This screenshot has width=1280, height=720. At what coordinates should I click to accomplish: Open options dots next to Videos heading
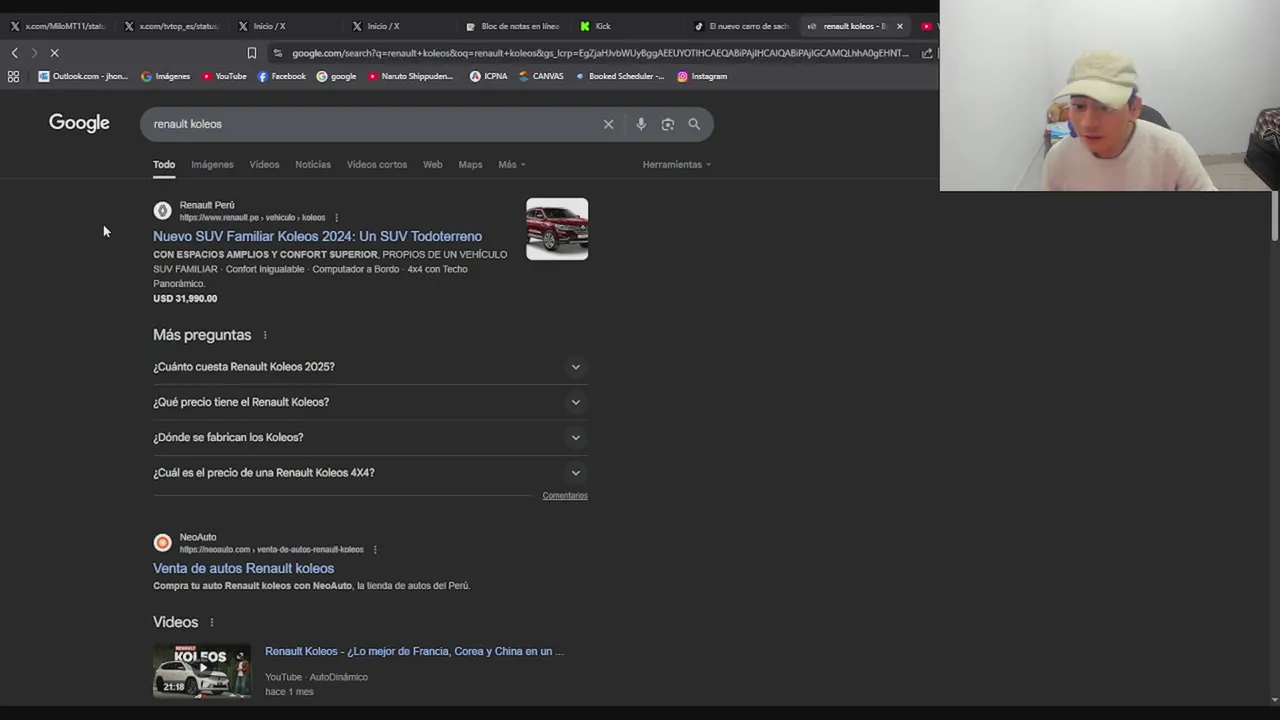(212, 622)
